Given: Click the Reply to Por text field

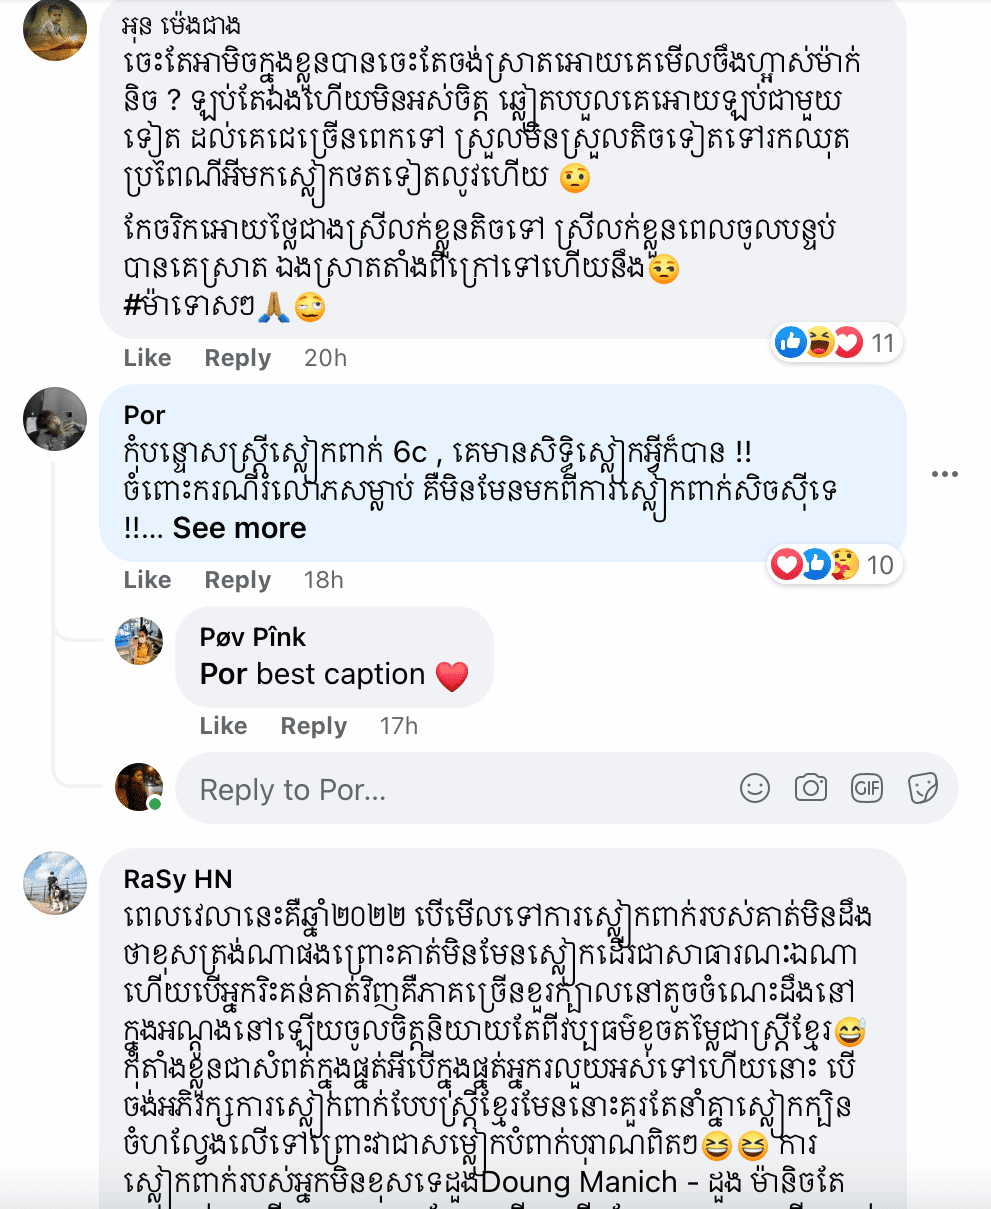Looking at the screenshot, I should coord(450,790).
